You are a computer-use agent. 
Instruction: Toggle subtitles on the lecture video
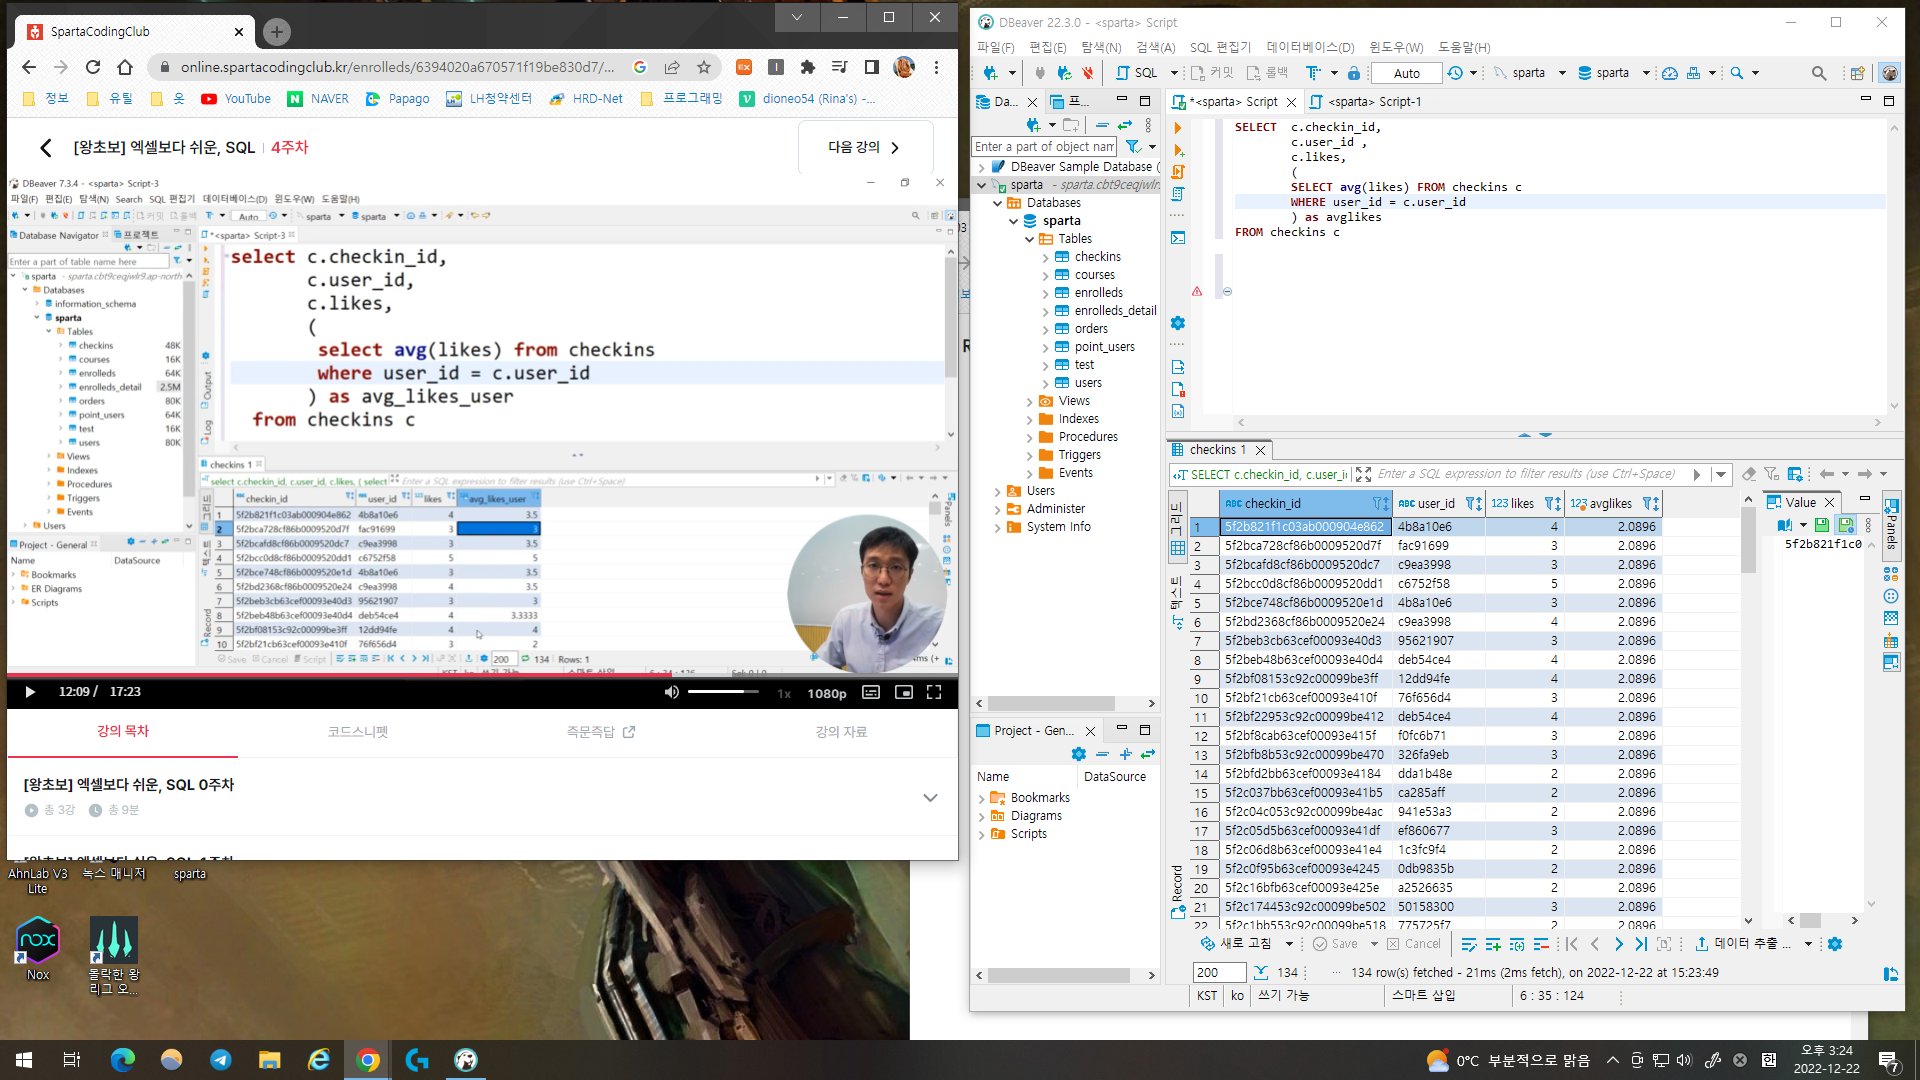tap(871, 692)
